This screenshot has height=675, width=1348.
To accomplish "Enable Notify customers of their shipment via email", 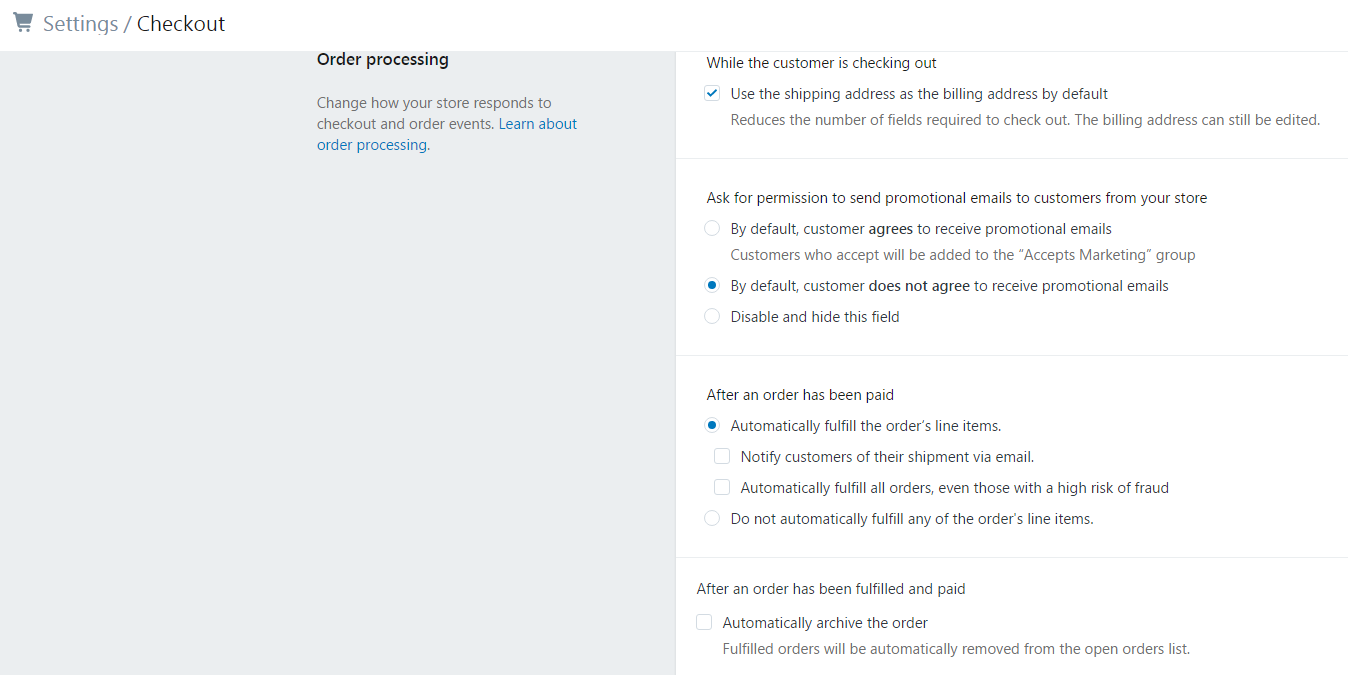I will point(722,457).
